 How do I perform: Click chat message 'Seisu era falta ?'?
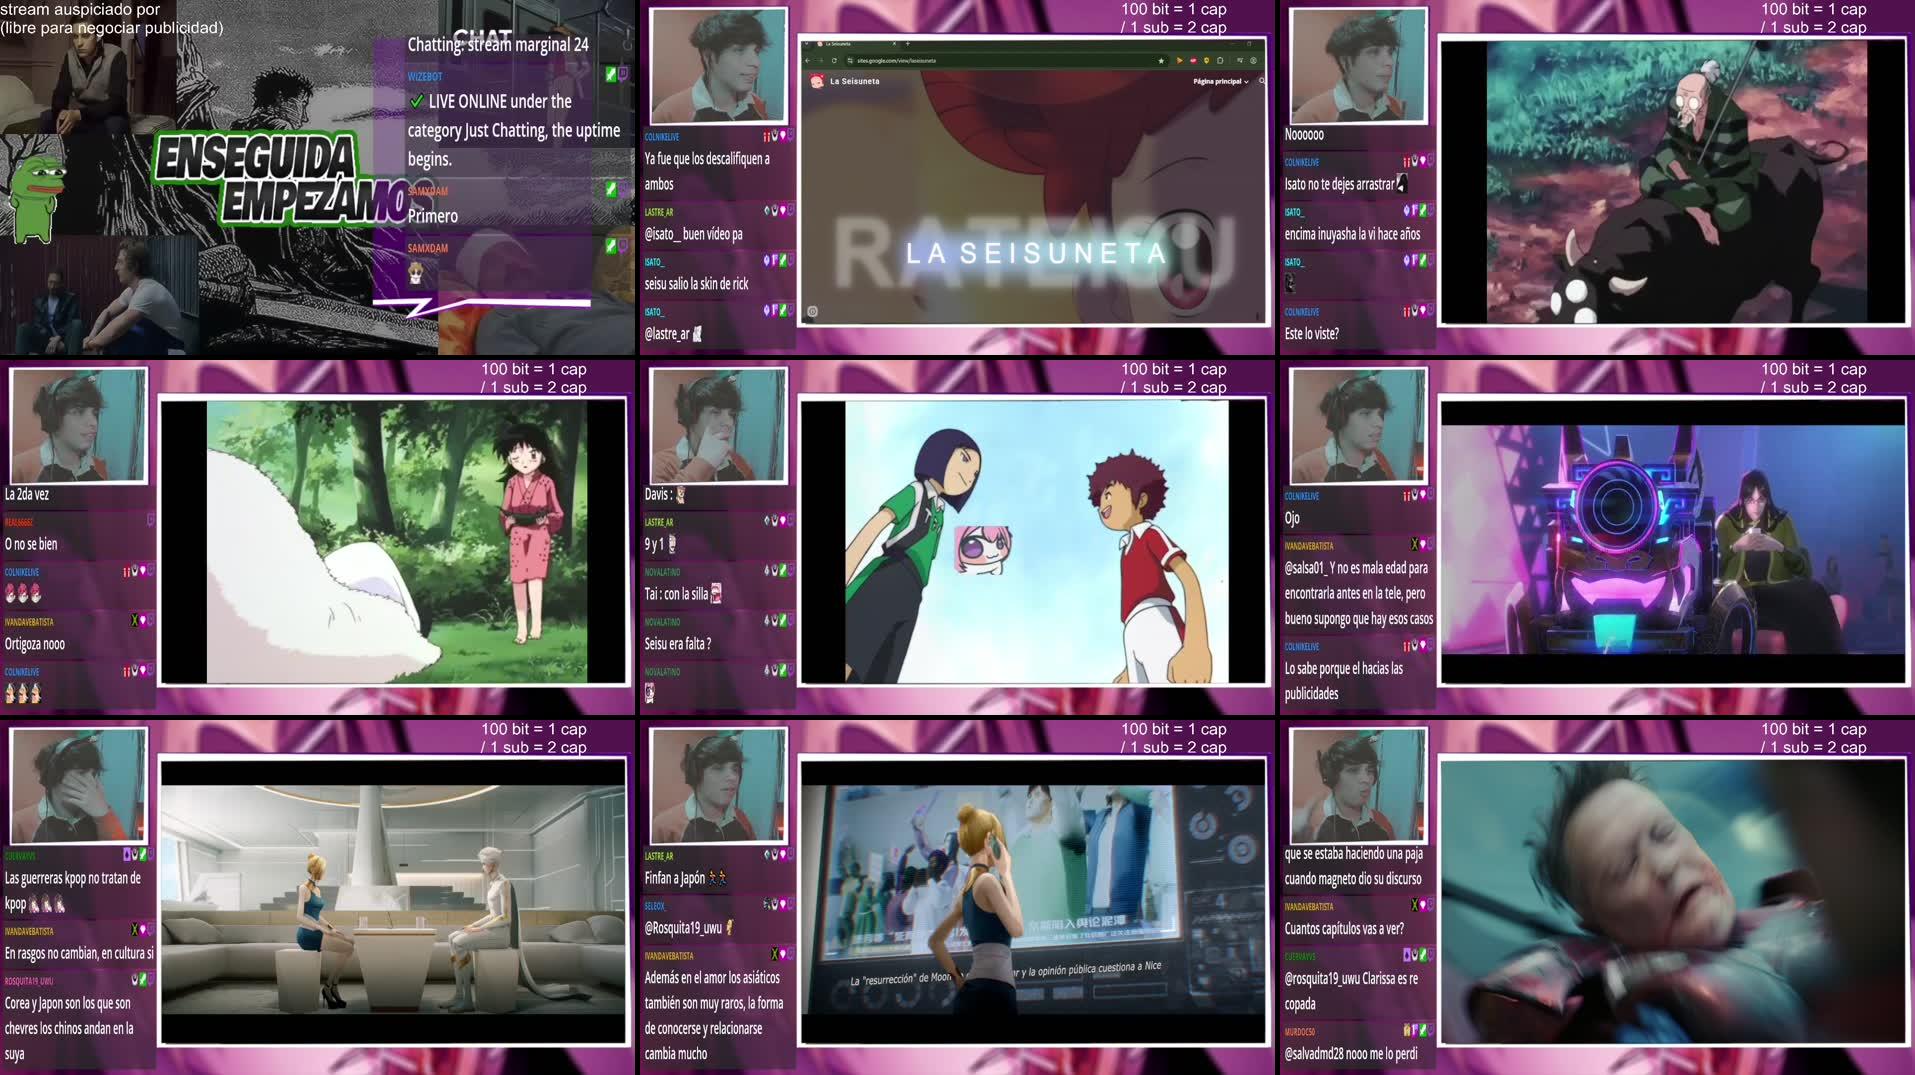pyautogui.click(x=678, y=644)
